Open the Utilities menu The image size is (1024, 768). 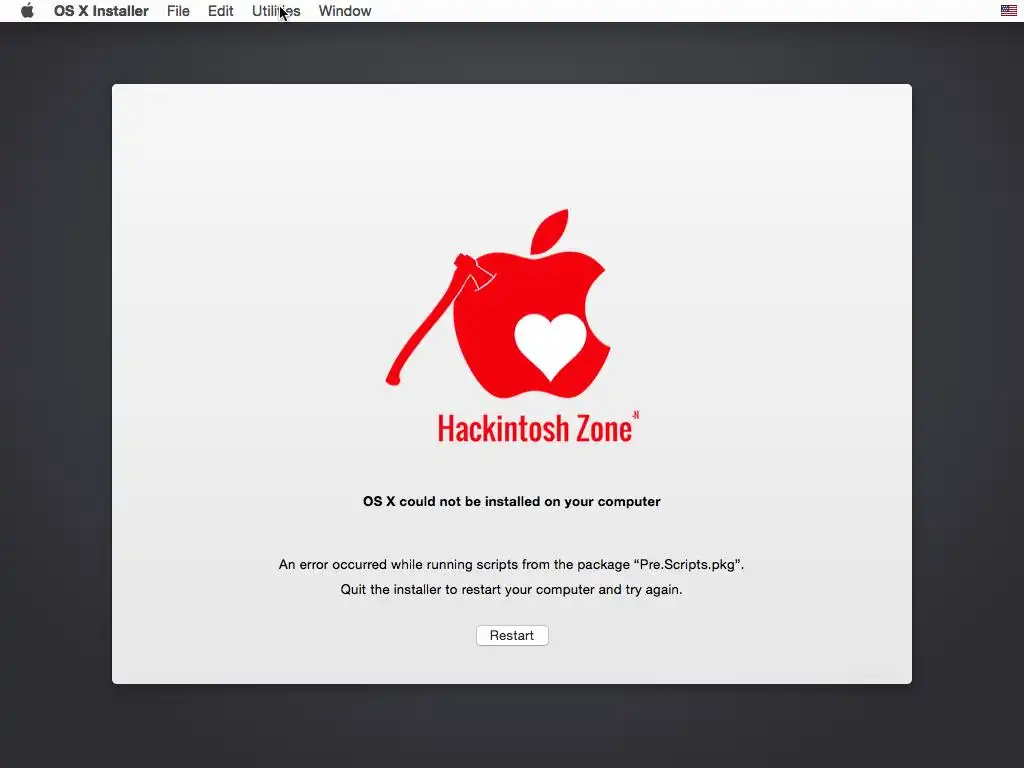276,11
